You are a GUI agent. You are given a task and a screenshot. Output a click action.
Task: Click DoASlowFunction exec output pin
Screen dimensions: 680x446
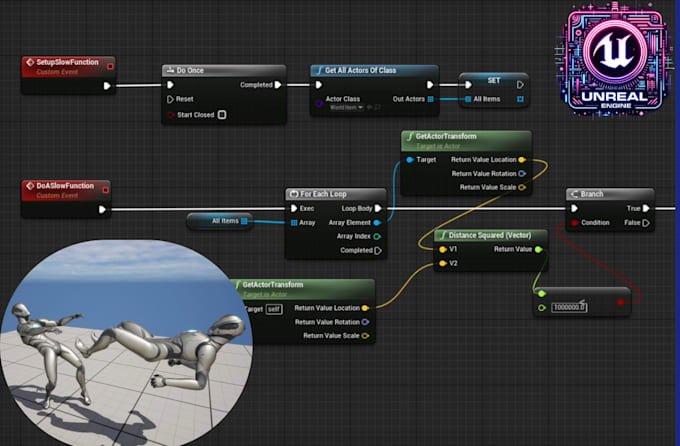[102, 210]
